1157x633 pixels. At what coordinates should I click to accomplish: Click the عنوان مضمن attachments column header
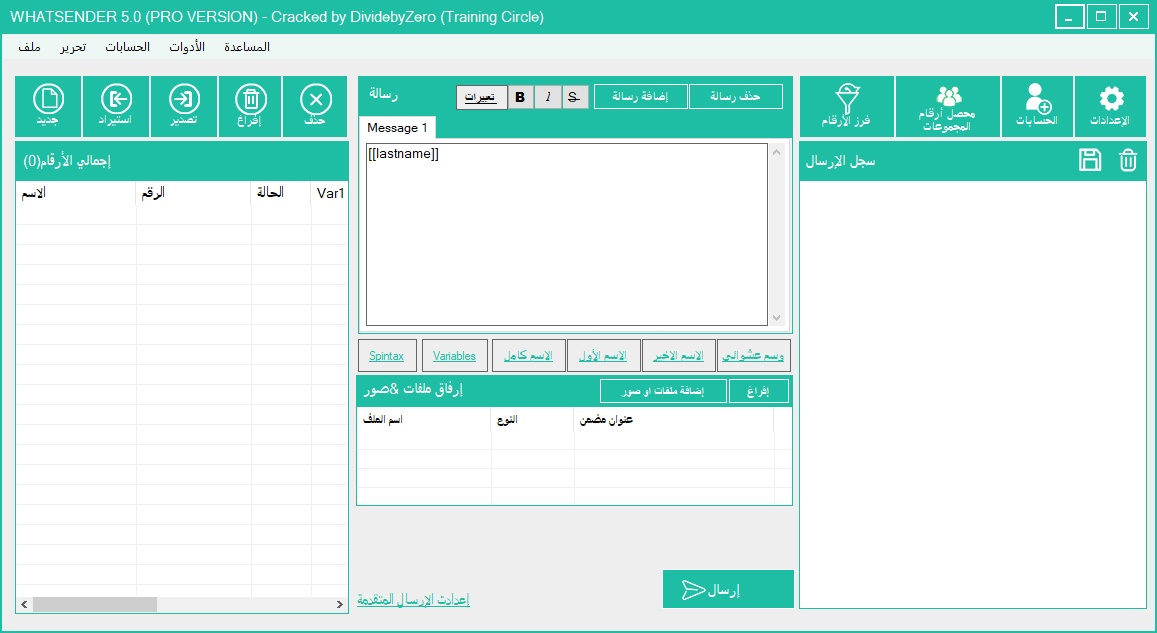(x=674, y=420)
